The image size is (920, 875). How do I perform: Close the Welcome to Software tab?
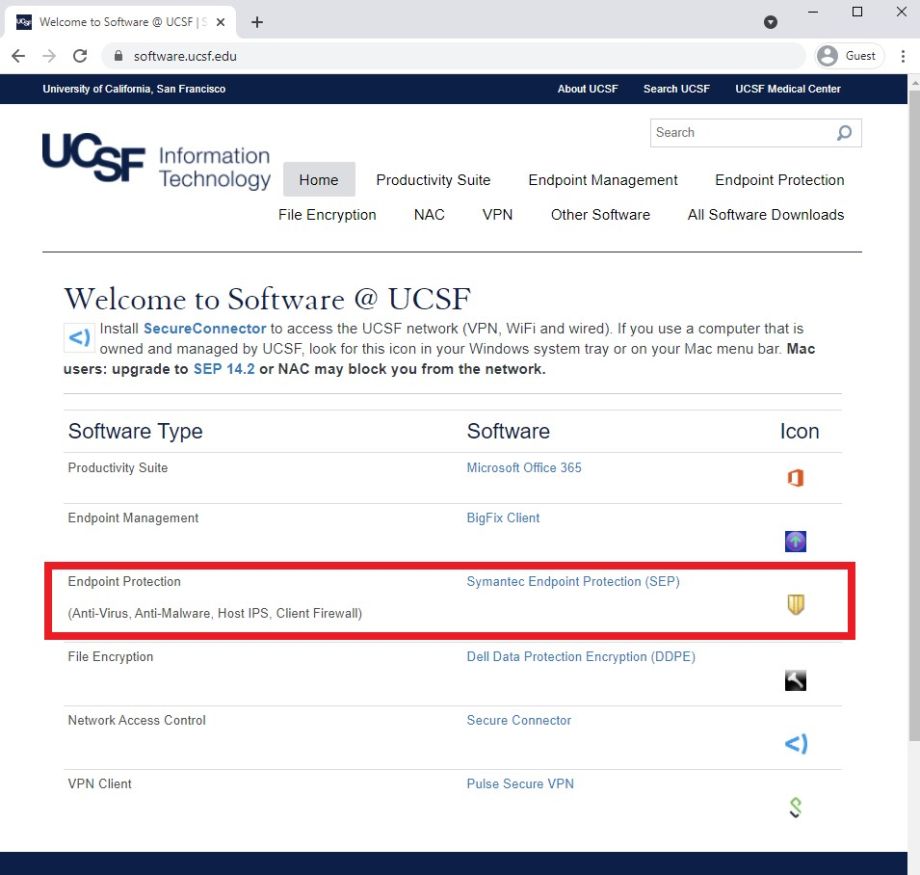(x=221, y=22)
